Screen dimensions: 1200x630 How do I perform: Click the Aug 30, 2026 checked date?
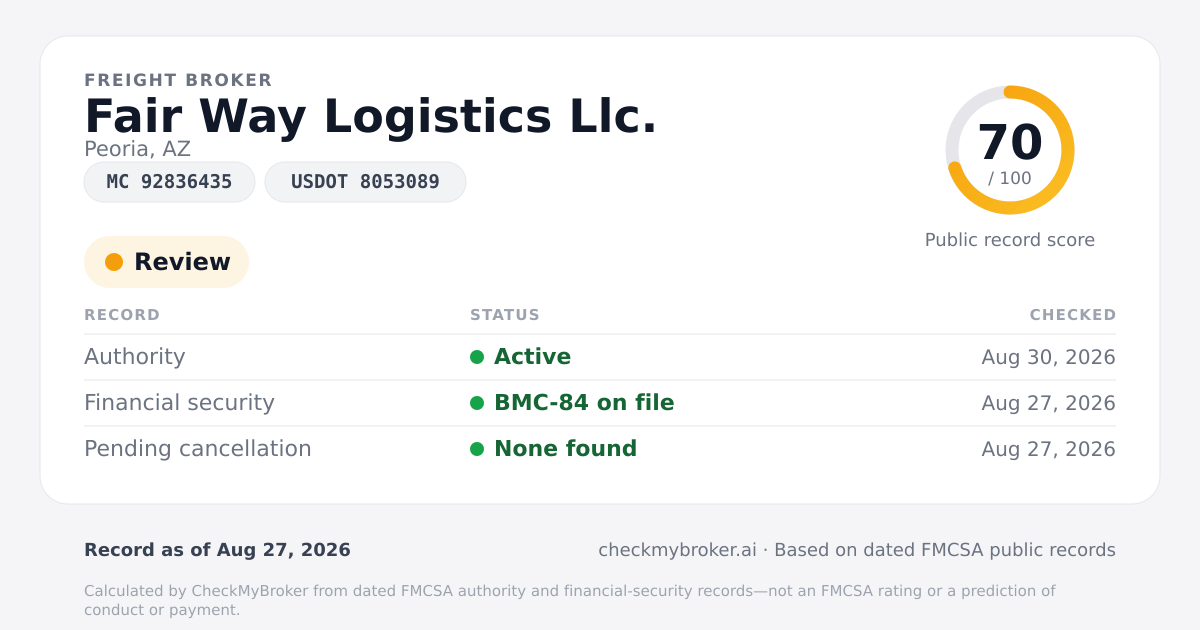coord(1049,357)
